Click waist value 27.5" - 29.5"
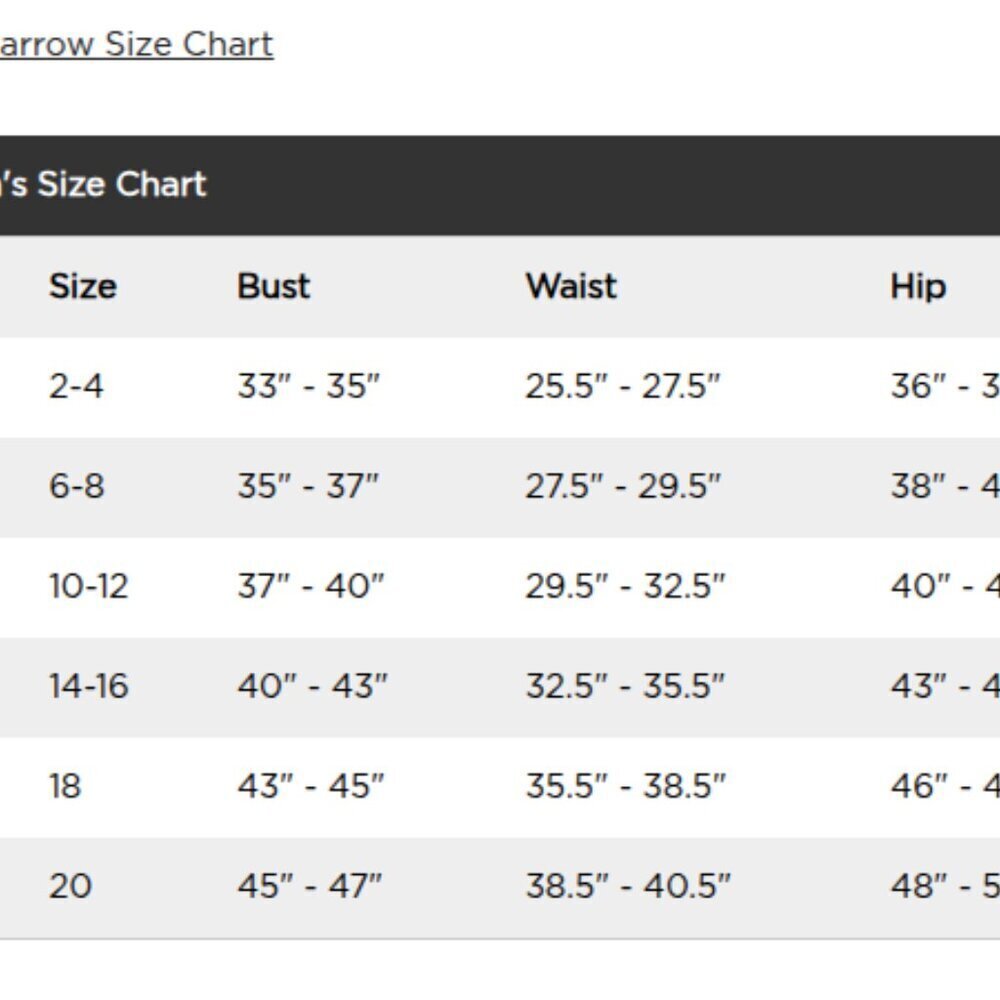The image size is (1000, 1000). click(623, 486)
